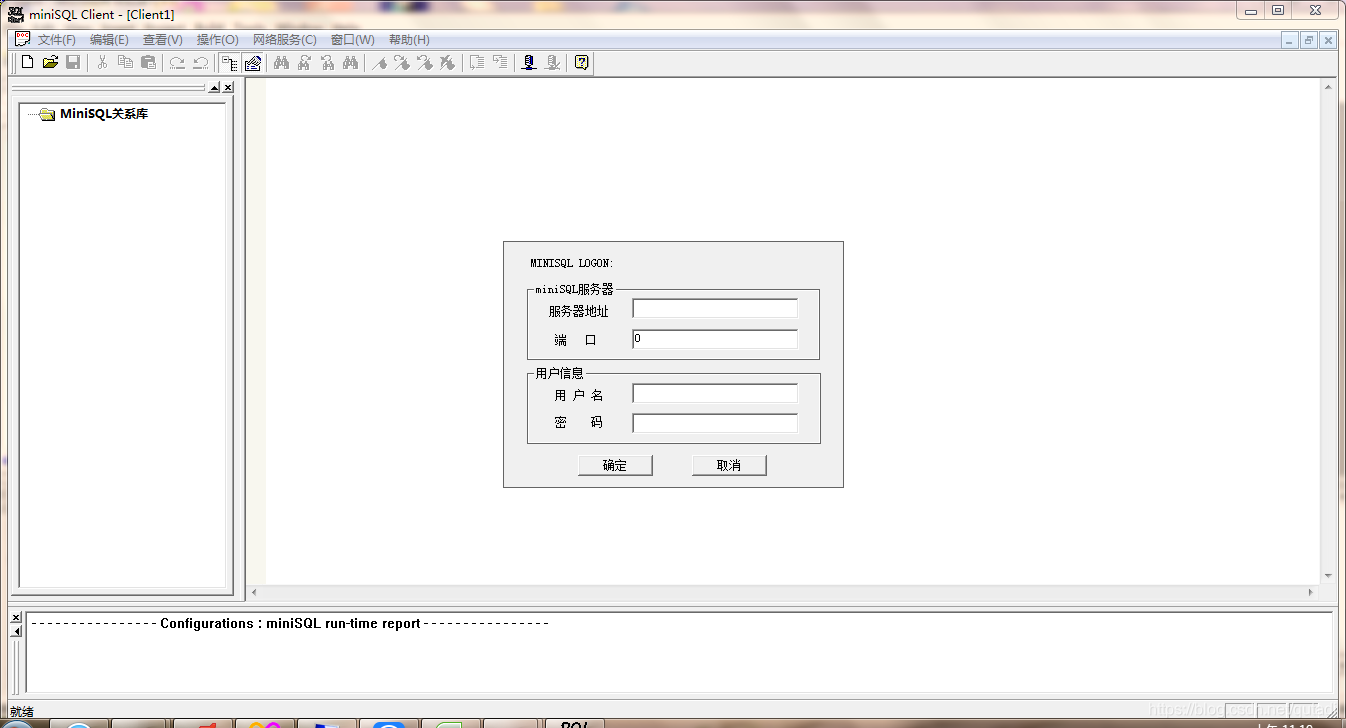Open the 操作(O) menu
The width and height of the screenshot is (1346, 728).
(x=217, y=40)
